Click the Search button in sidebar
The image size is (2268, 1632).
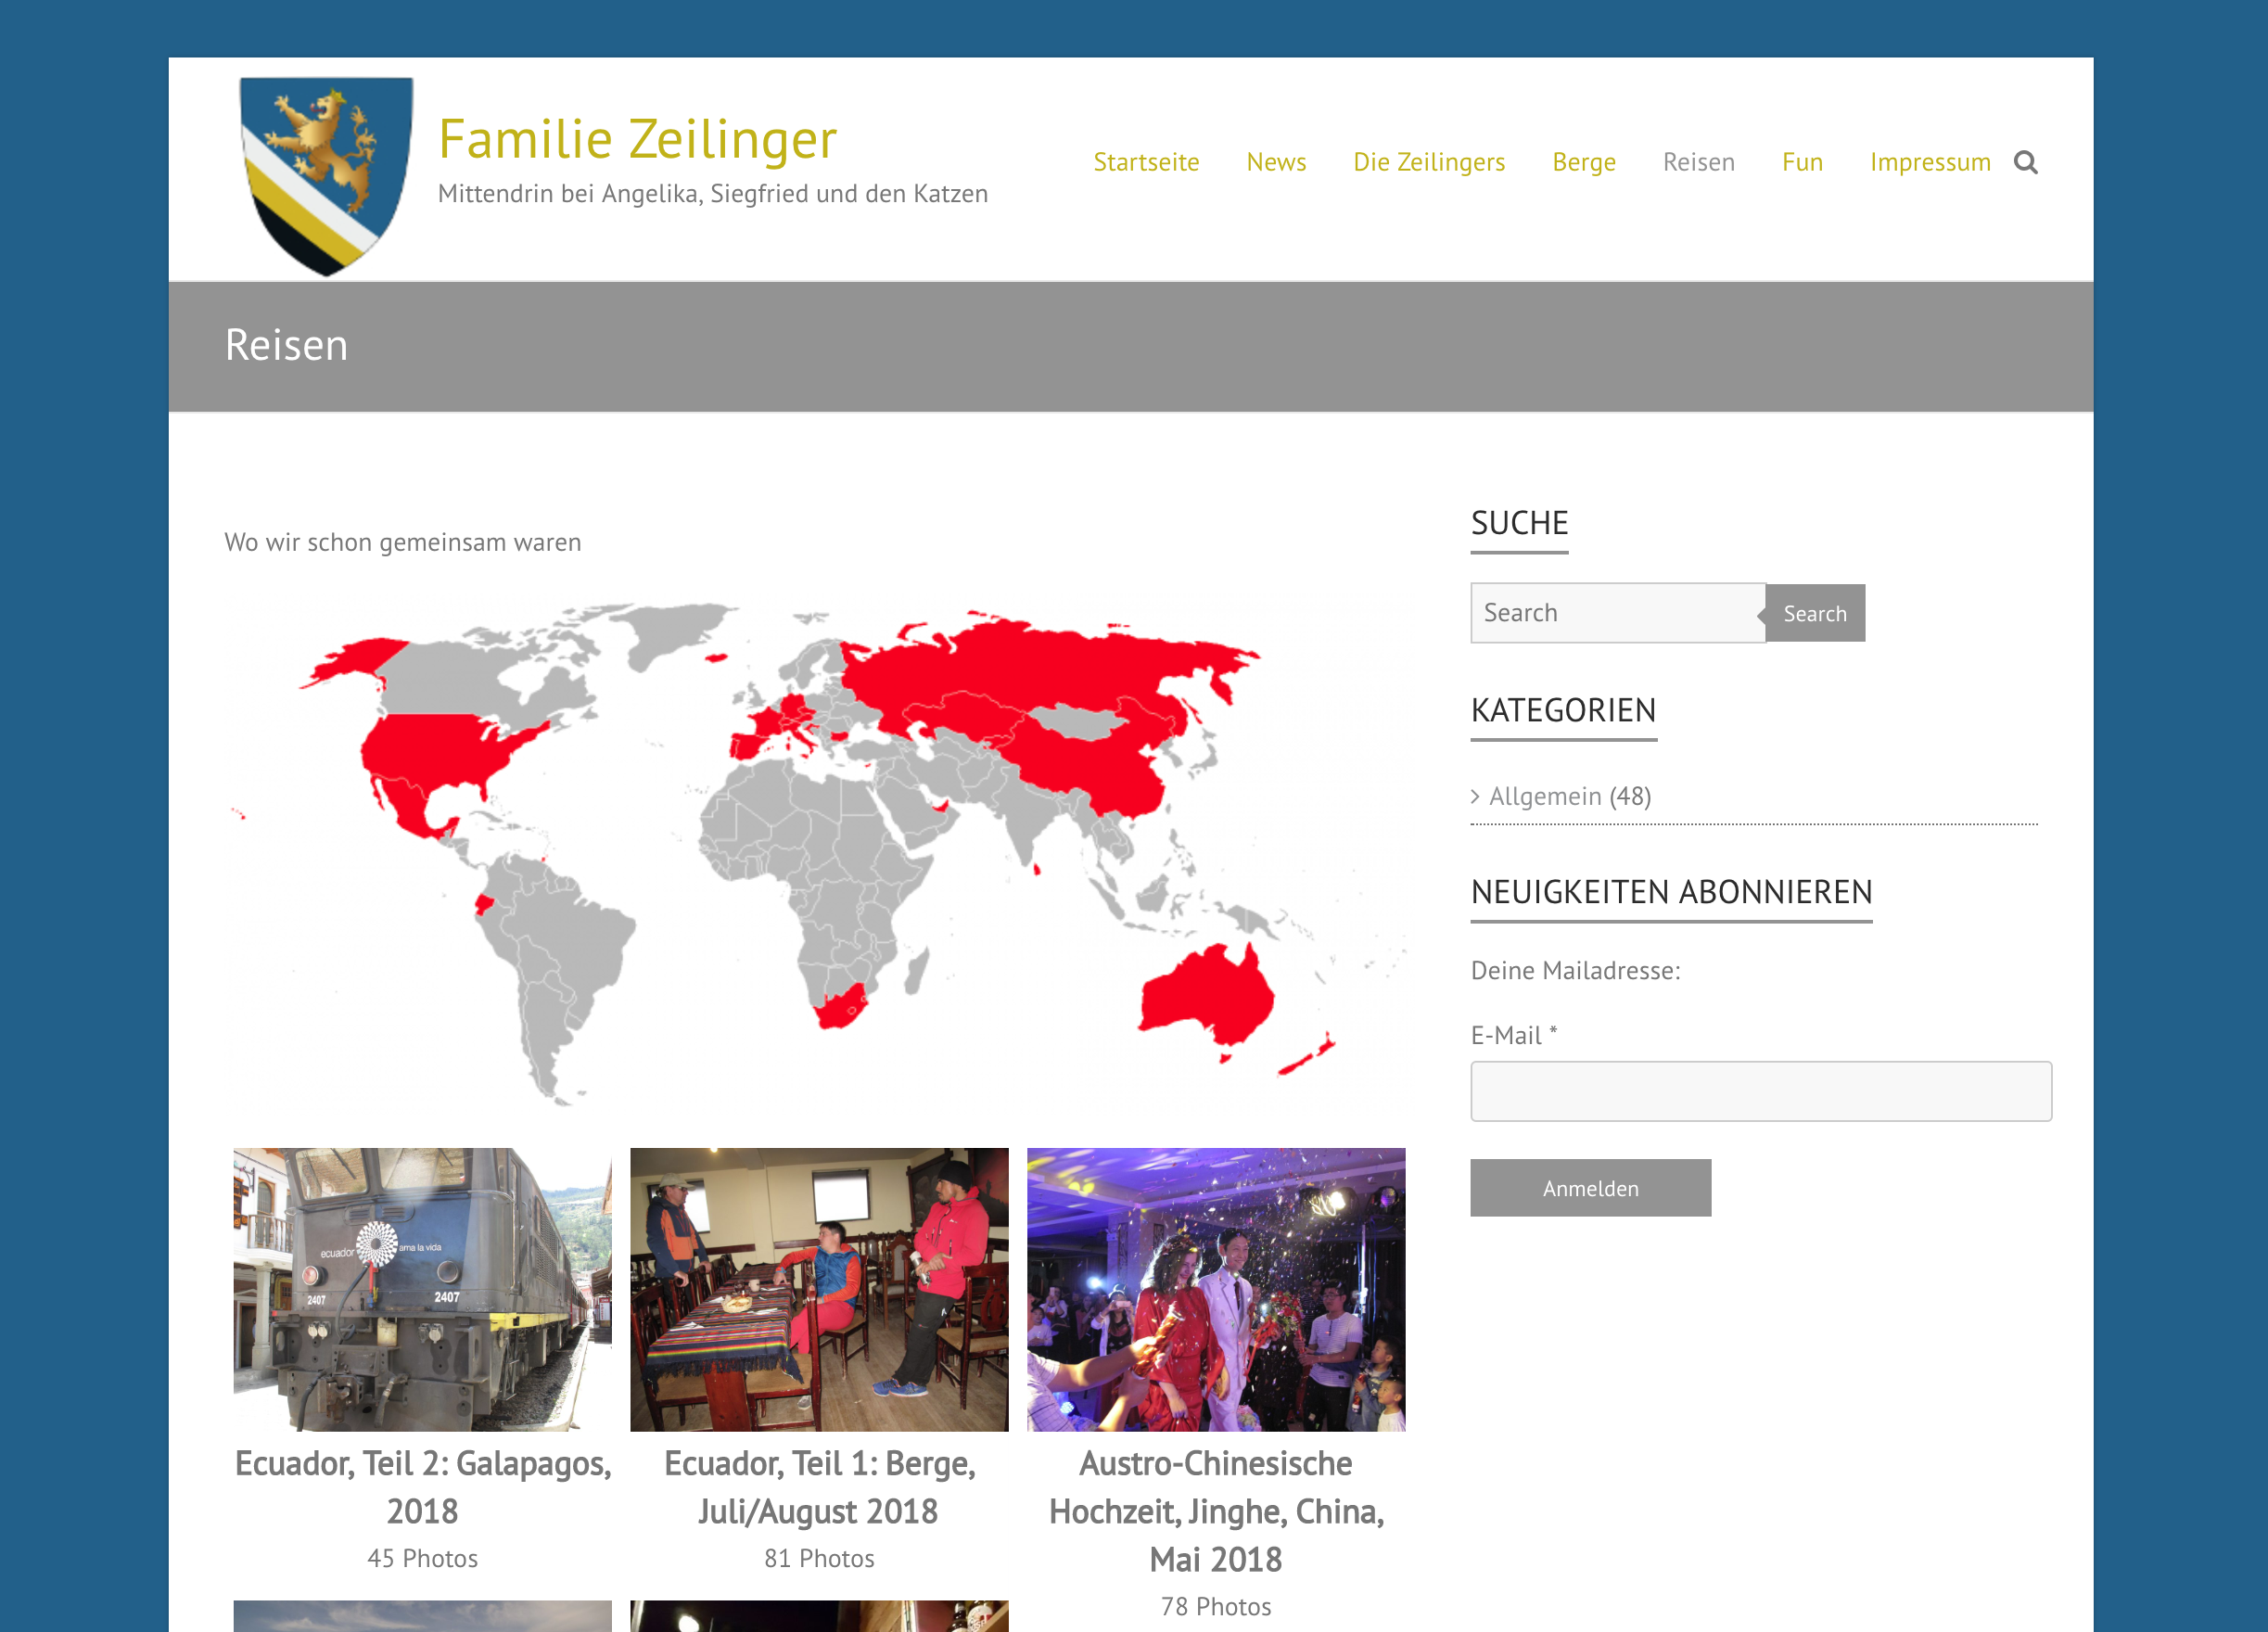point(1815,613)
